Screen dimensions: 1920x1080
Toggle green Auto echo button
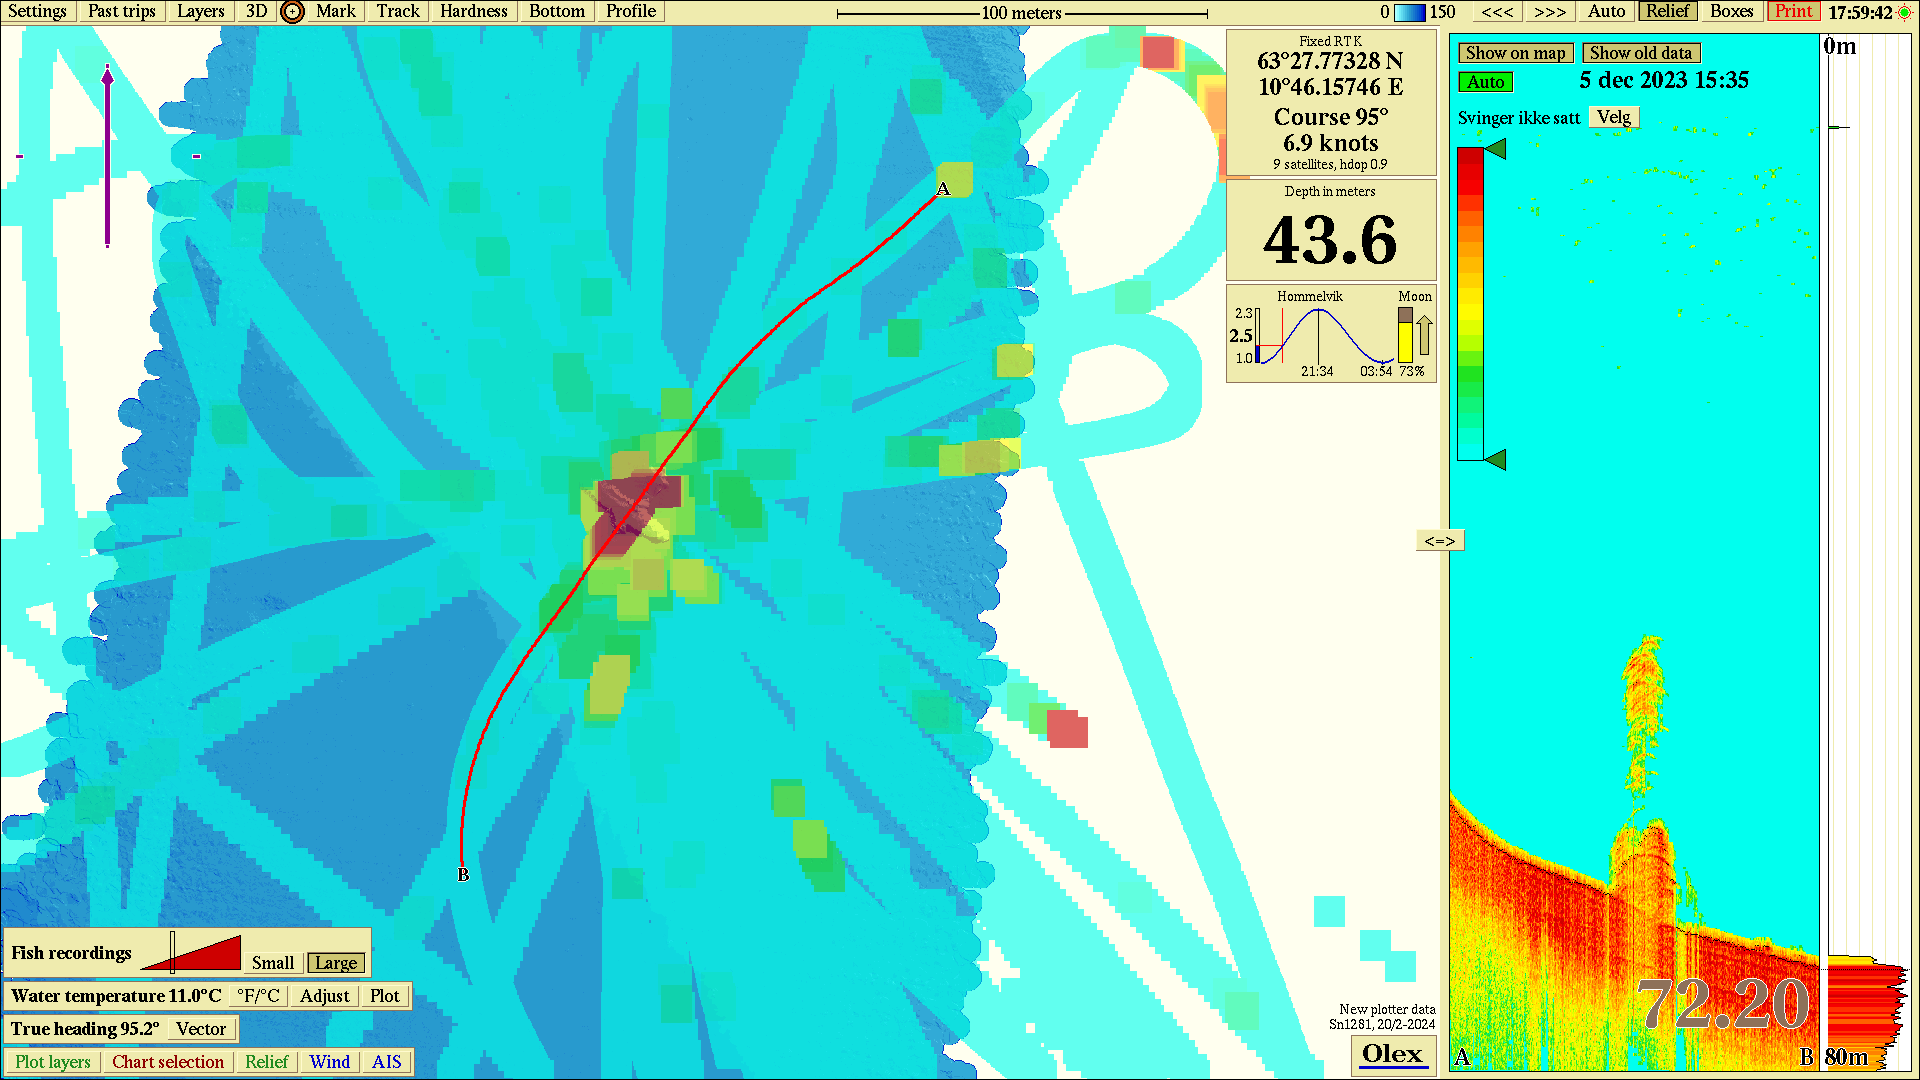[1485, 82]
